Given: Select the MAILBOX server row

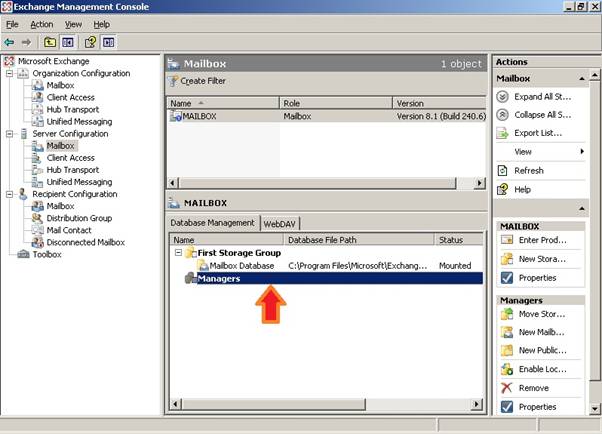Looking at the screenshot, I should pos(327,116).
